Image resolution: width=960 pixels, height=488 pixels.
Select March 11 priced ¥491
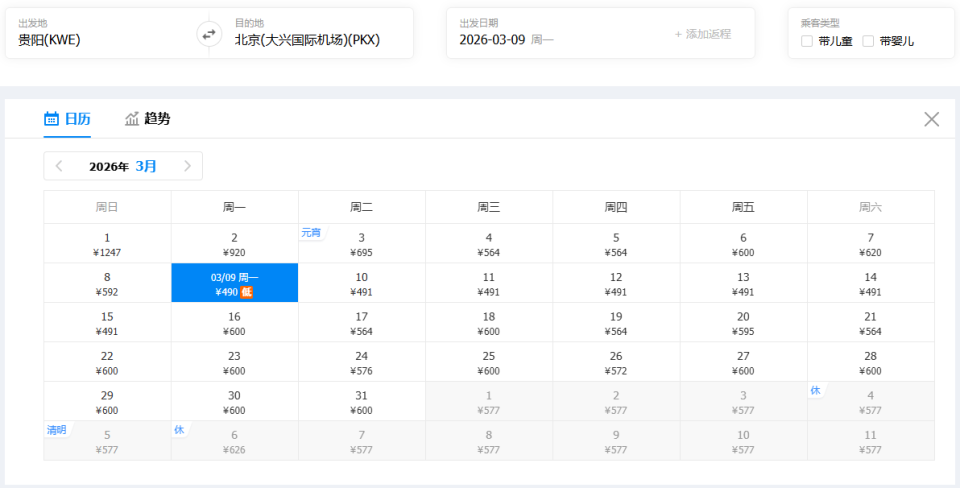tap(489, 283)
